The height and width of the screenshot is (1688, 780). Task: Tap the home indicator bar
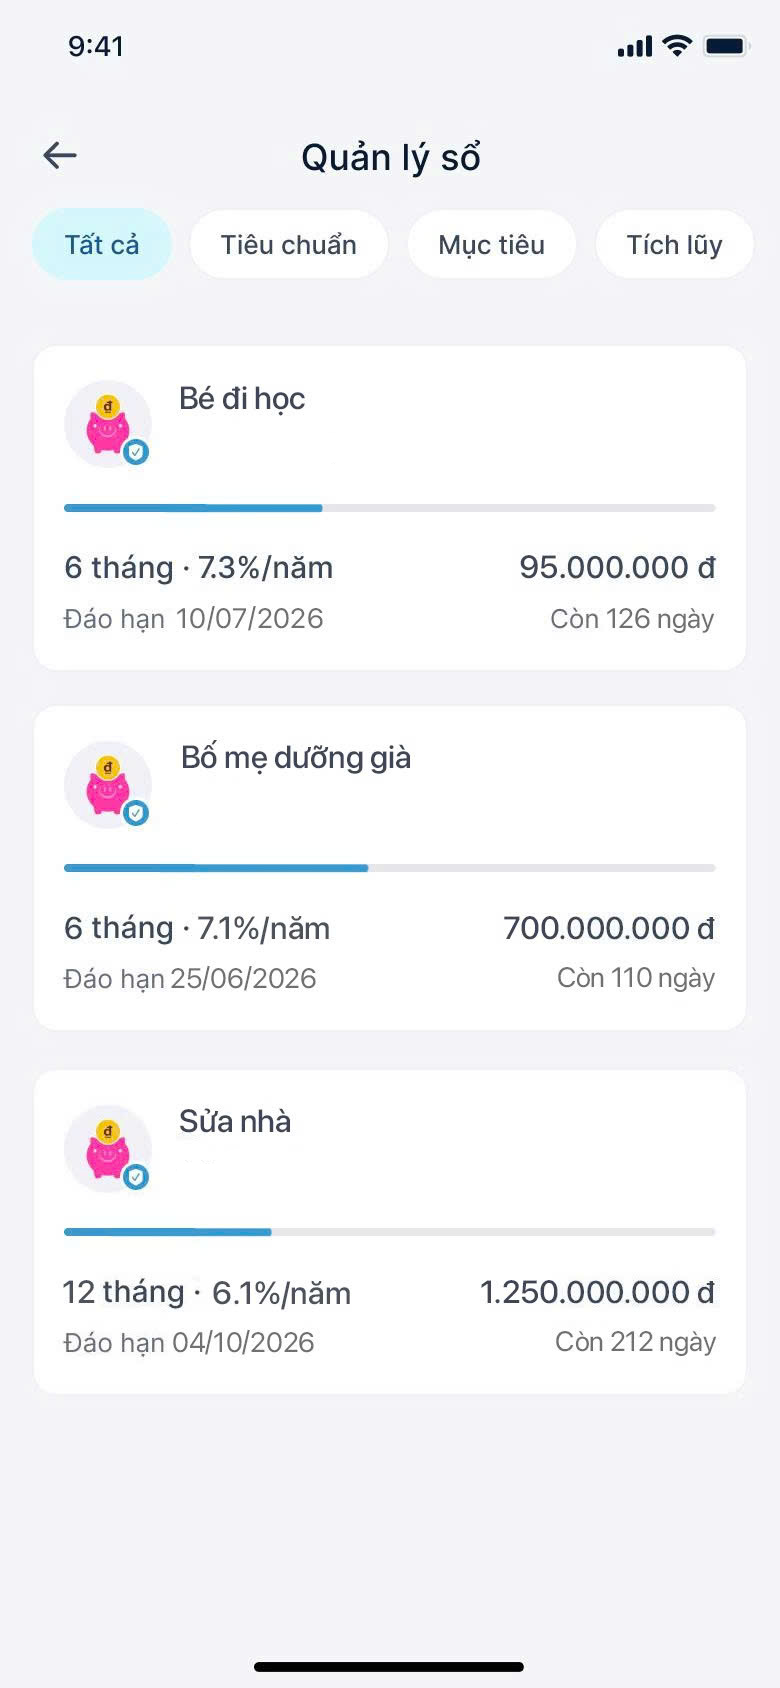tap(389, 1666)
